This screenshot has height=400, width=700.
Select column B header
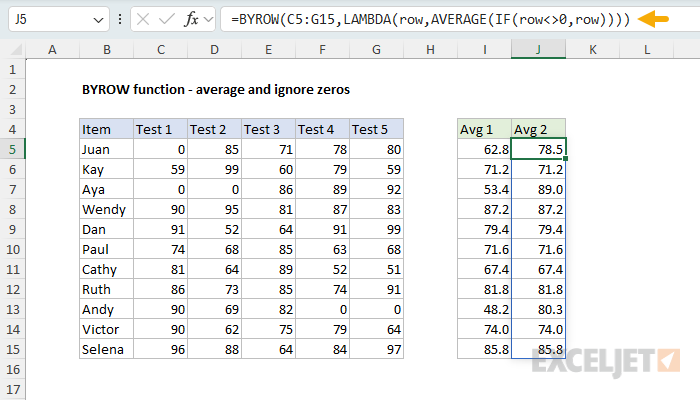point(107,50)
